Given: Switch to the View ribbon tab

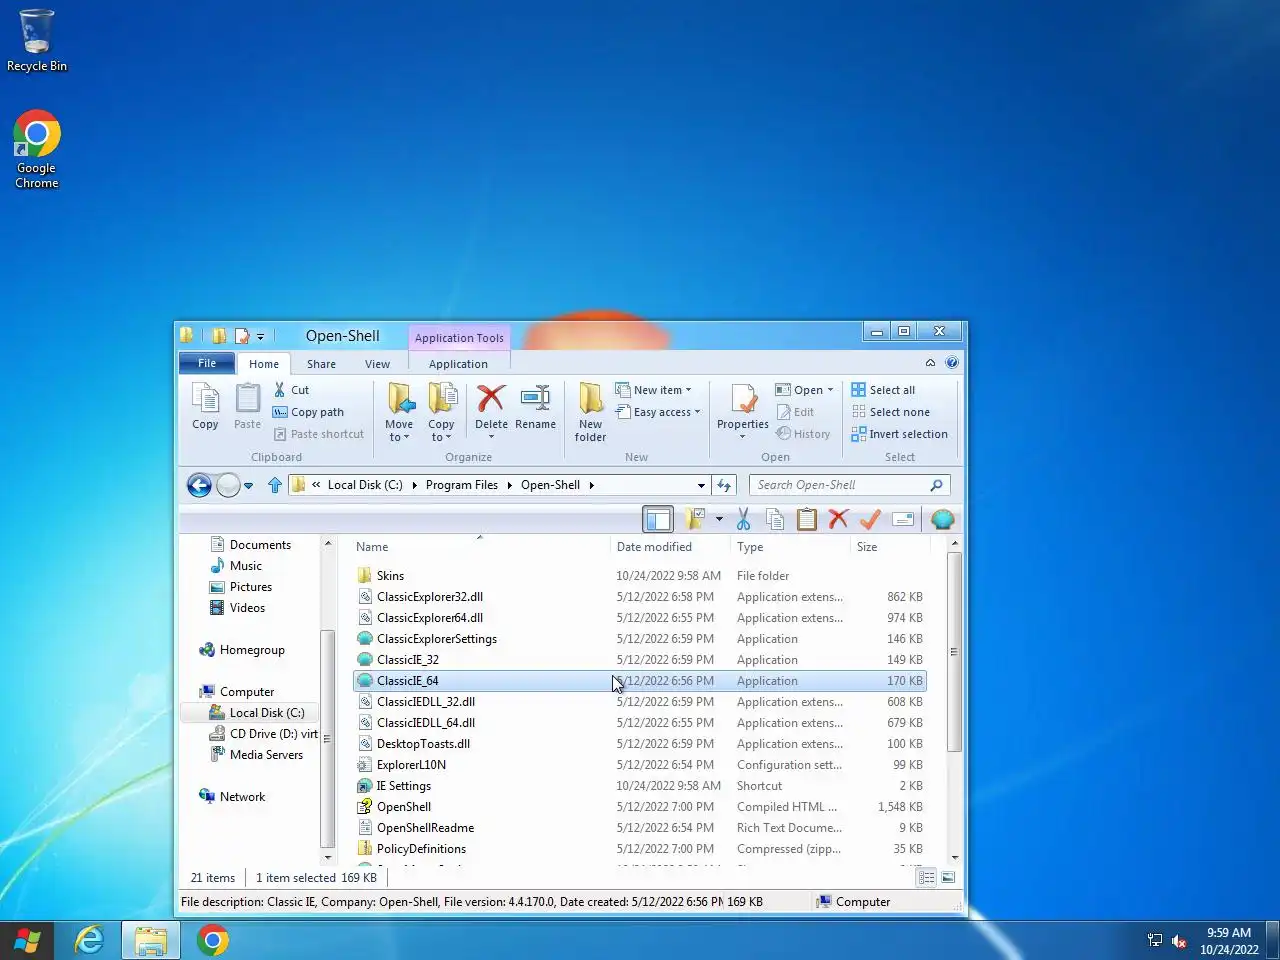Looking at the screenshot, I should pos(377,364).
